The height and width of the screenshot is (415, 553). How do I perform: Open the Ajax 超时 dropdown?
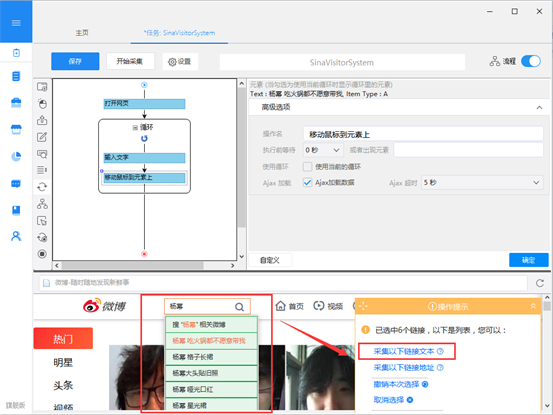point(482,183)
